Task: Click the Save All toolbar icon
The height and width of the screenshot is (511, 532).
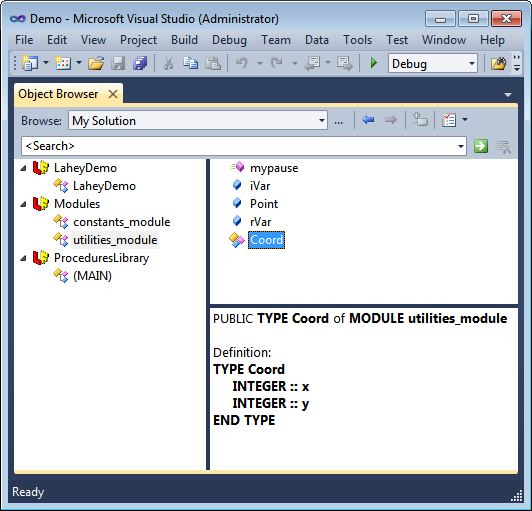Action: click(140, 63)
